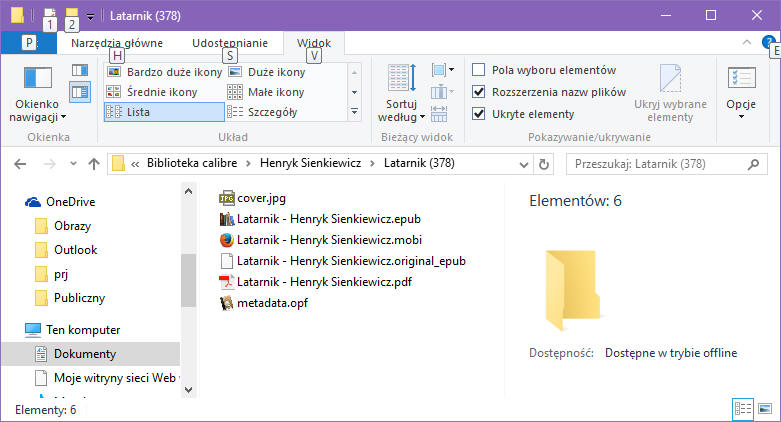Toggle the Ukryte elementy checkbox

coord(479,114)
